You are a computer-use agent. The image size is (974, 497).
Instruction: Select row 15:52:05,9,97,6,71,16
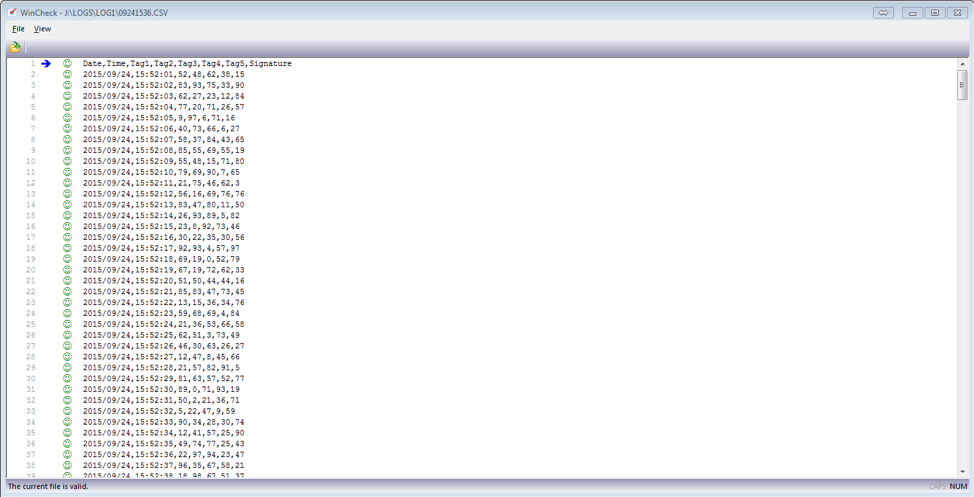pyautogui.click(x=159, y=117)
